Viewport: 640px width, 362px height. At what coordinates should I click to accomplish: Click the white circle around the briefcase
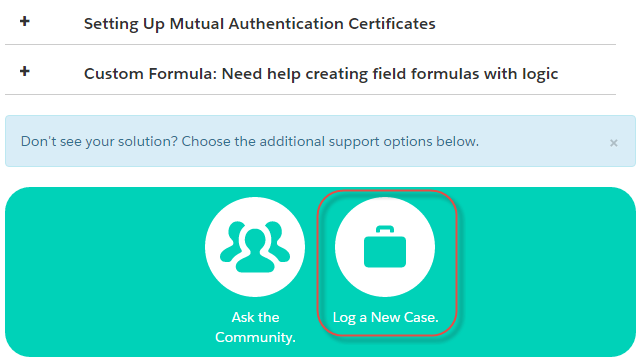[x=385, y=247]
